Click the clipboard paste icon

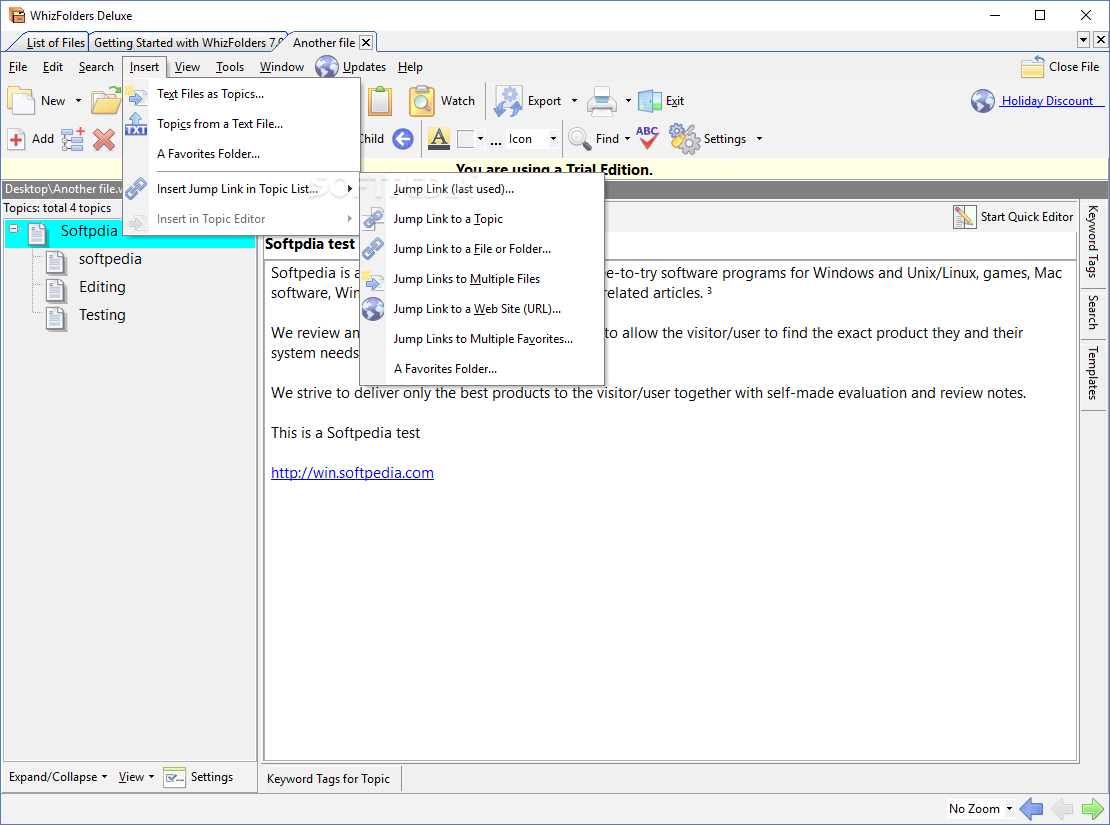(380, 101)
